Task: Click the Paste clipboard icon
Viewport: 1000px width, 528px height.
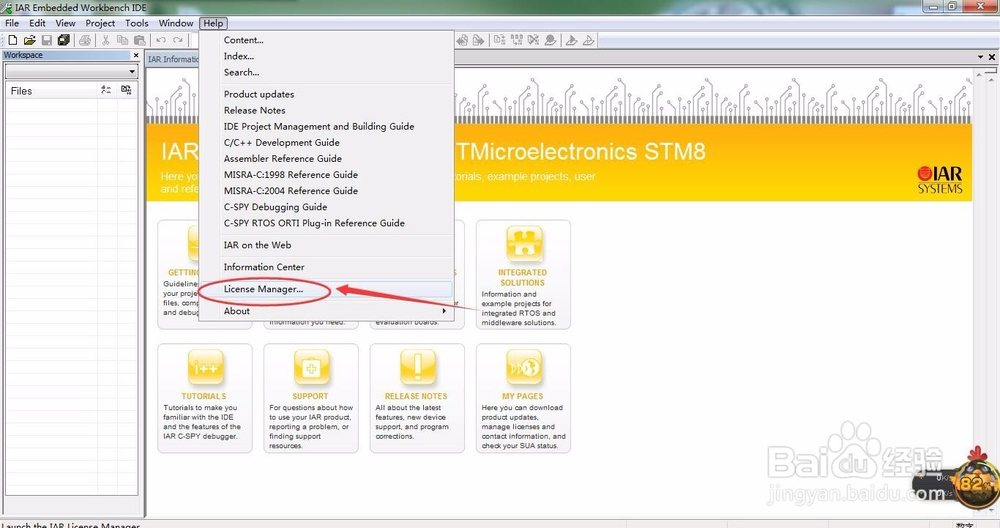Action: tap(140, 40)
